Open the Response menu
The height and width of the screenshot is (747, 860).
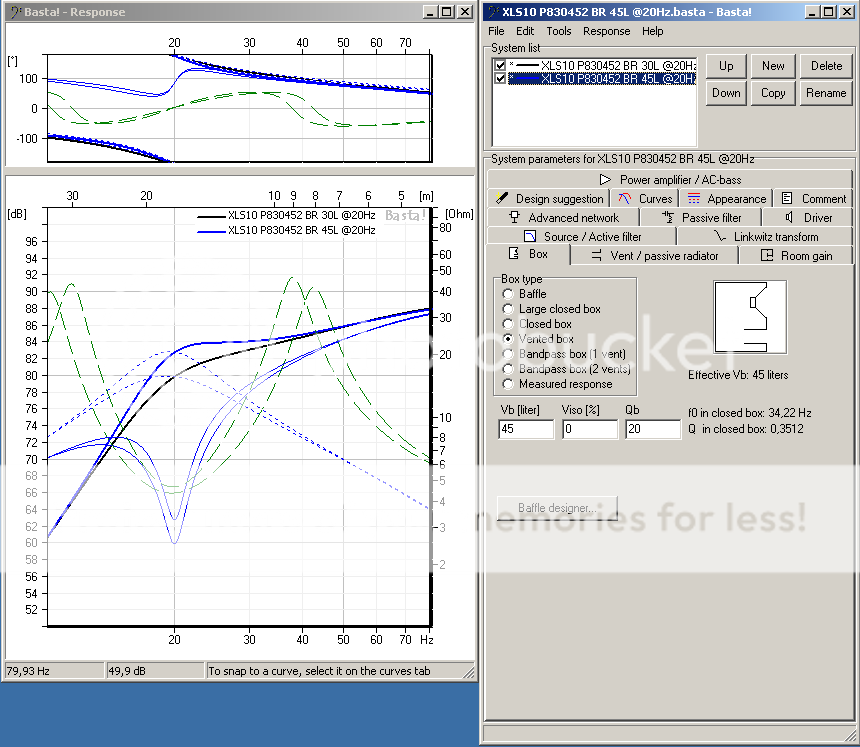(x=606, y=31)
